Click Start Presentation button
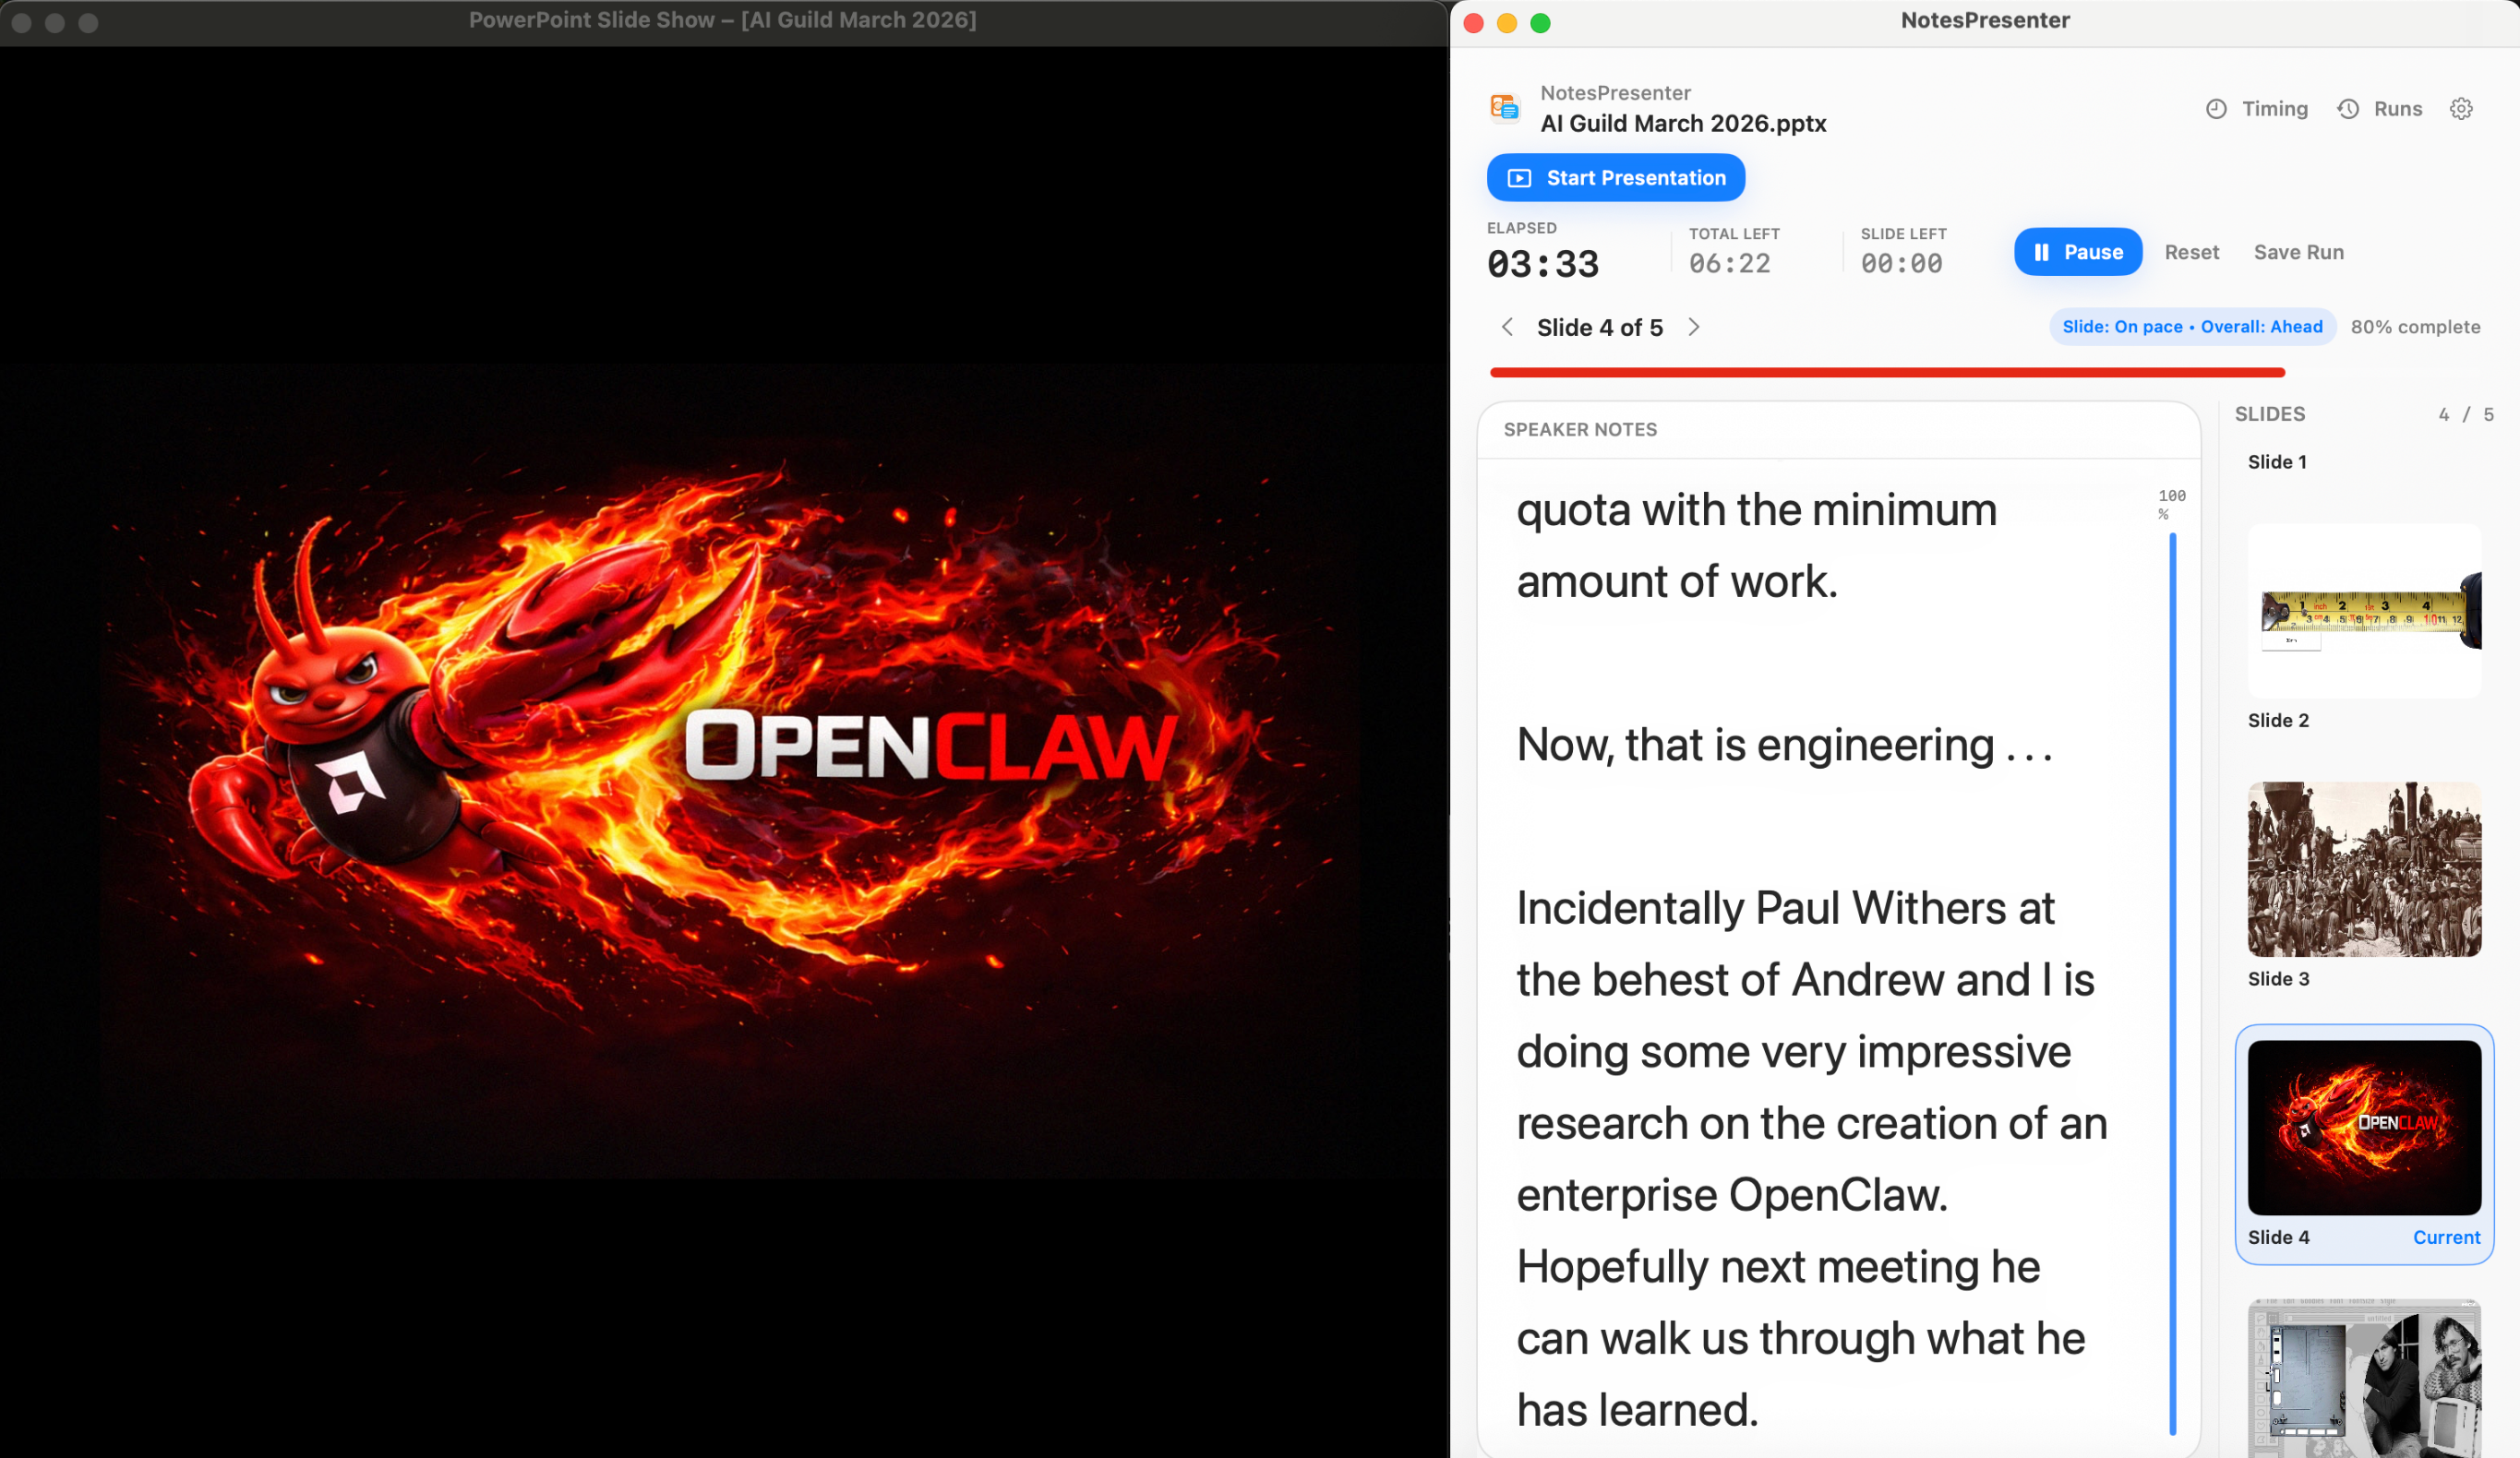This screenshot has height=1458, width=2520. 1616,178
